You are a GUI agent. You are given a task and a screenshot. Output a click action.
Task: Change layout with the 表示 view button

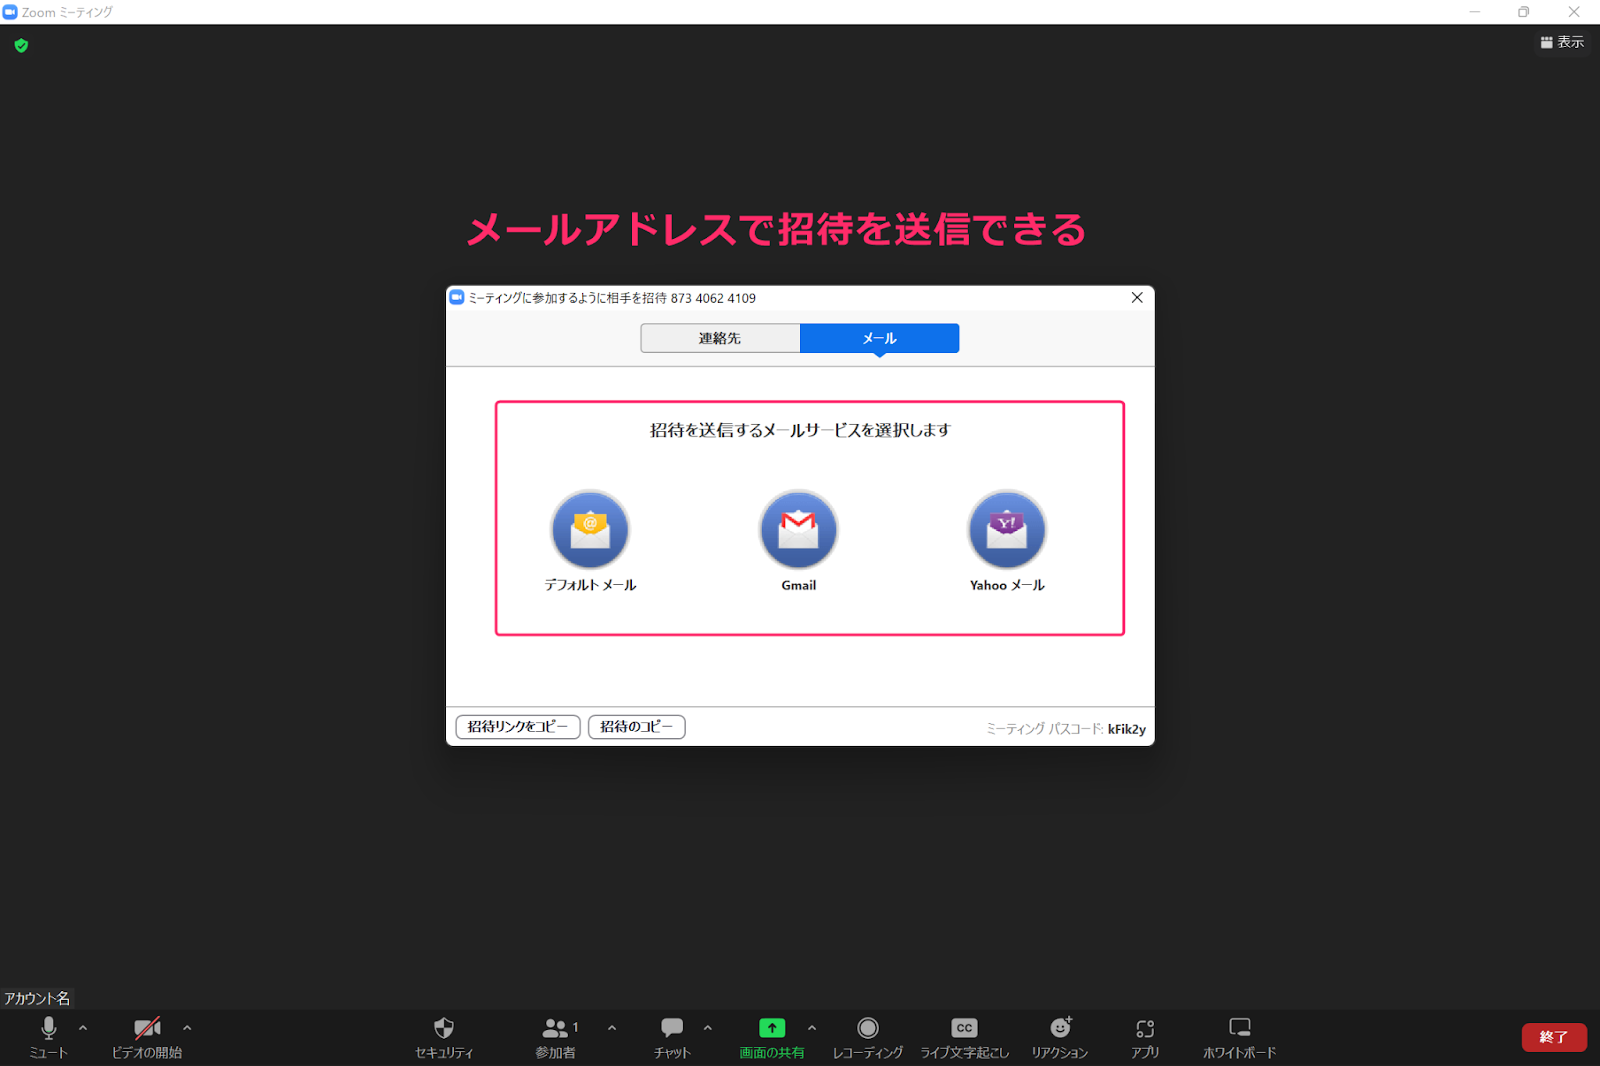pyautogui.click(x=1562, y=42)
